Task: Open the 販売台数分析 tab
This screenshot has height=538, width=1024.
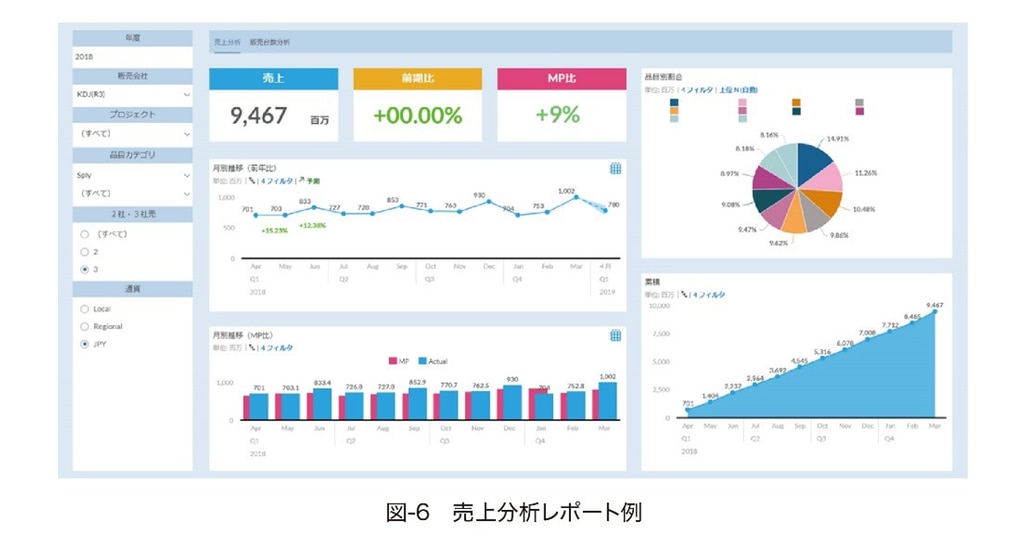Action: pos(270,43)
